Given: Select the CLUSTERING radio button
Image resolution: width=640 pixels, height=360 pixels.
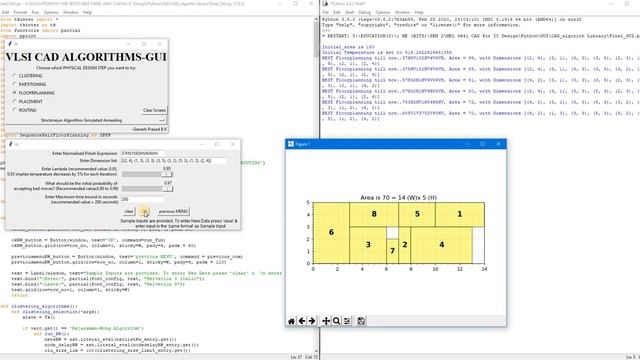Looking at the screenshot, I should click(x=15, y=76).
